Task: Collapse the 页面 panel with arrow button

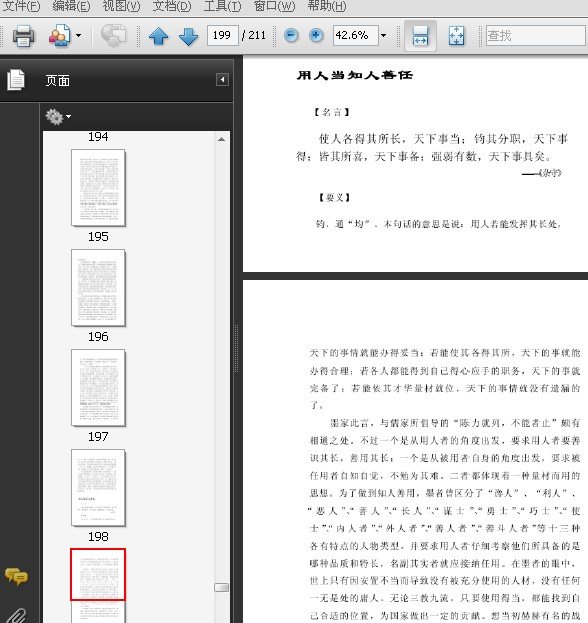Action: pos(222,80)
